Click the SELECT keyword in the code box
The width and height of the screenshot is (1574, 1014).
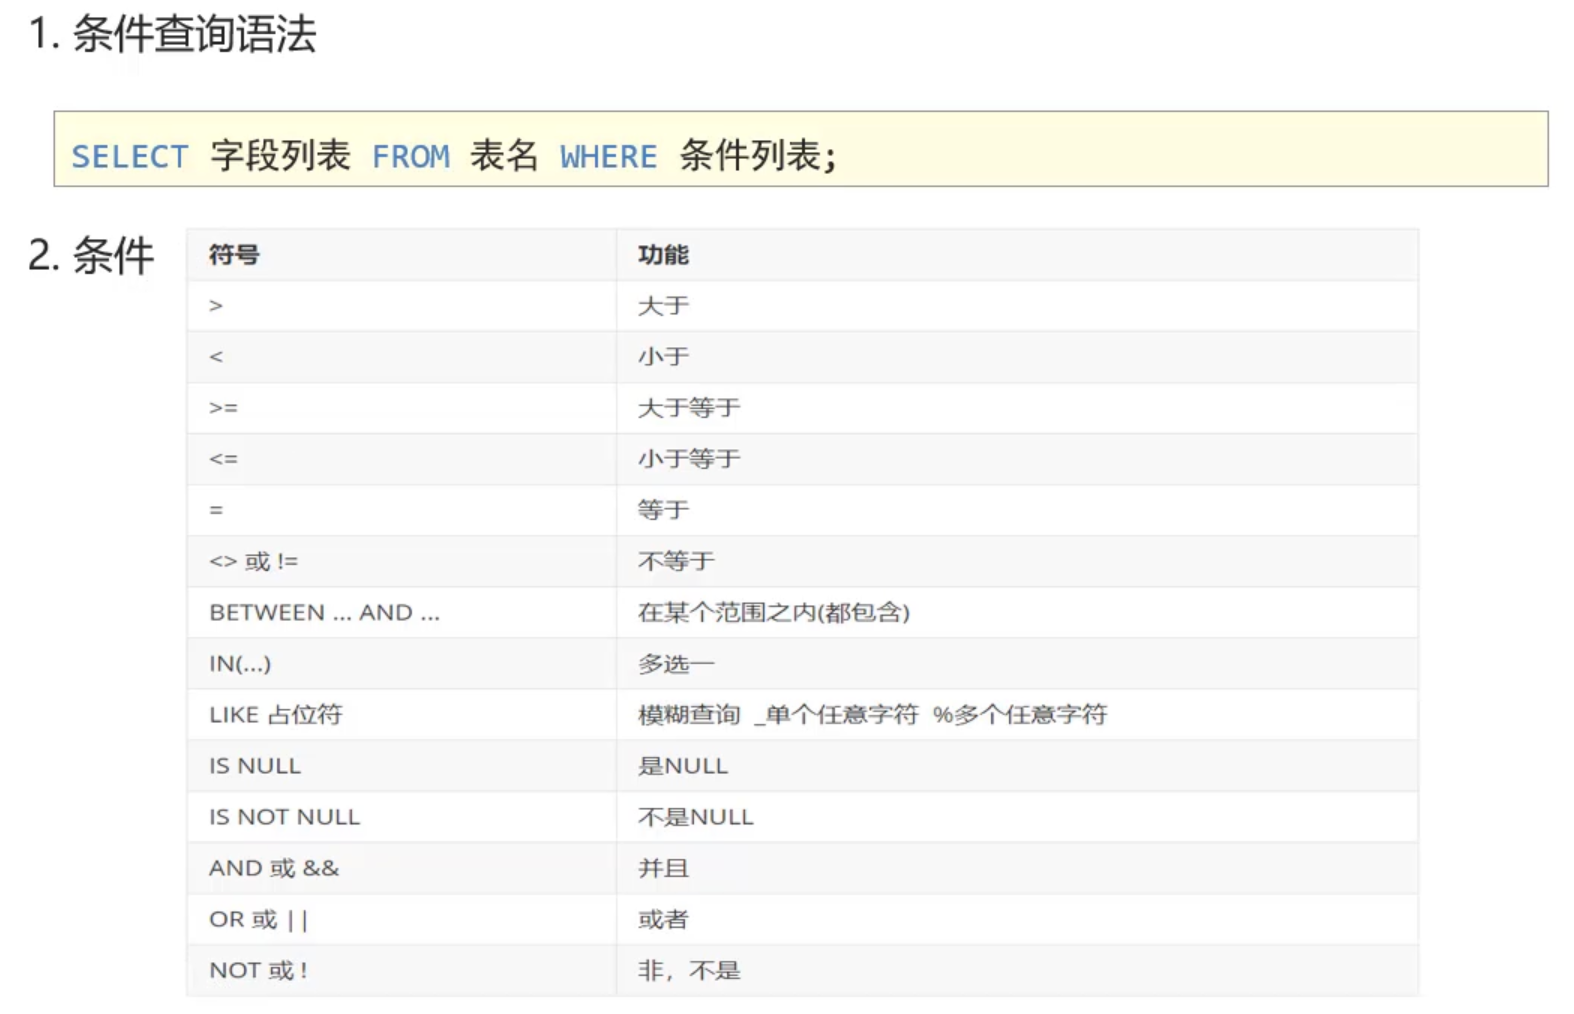[x=130, y=157]
